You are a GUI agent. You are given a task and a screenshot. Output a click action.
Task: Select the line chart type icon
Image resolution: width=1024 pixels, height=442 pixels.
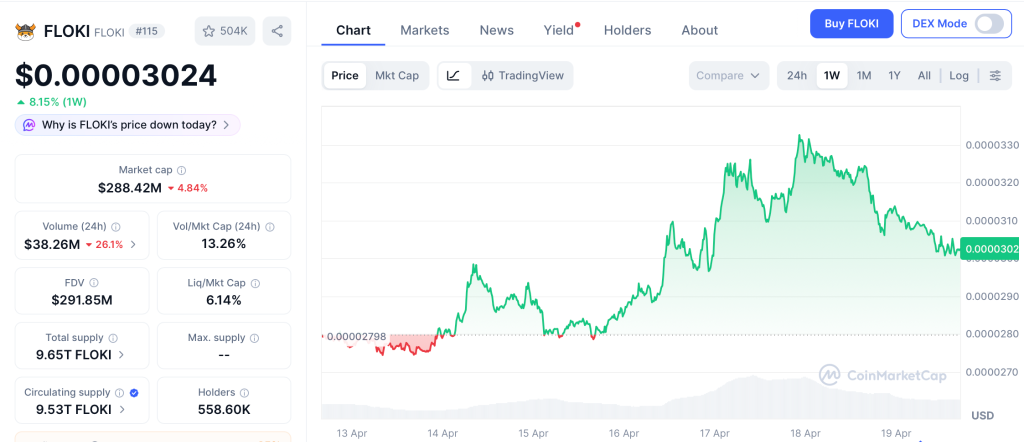coord(453,76)
